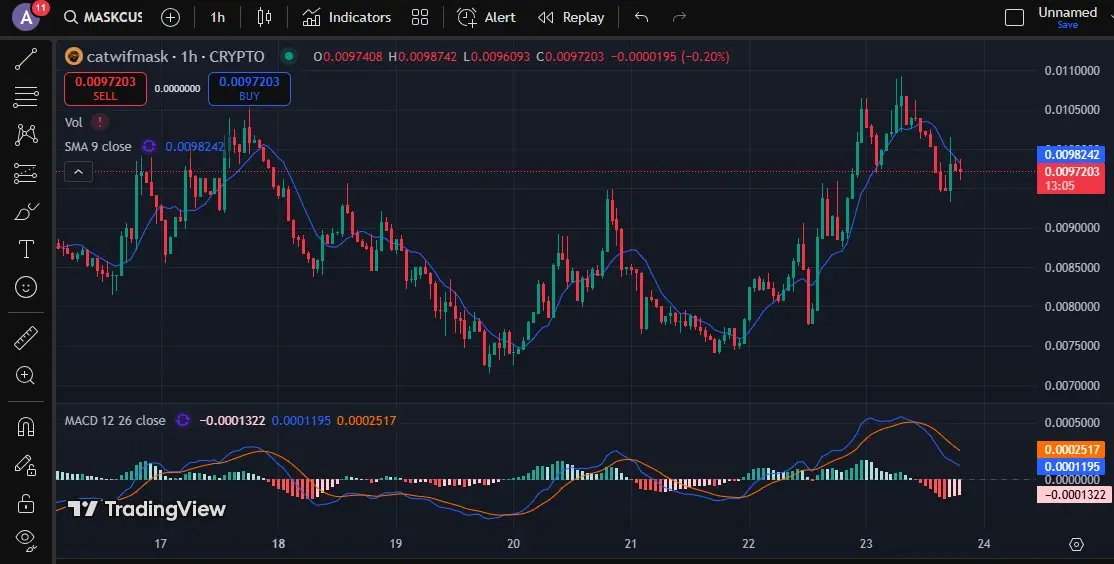Start bar Replay mode
This screenshot has width=1114, height=564.
click(x=571, y=17)
